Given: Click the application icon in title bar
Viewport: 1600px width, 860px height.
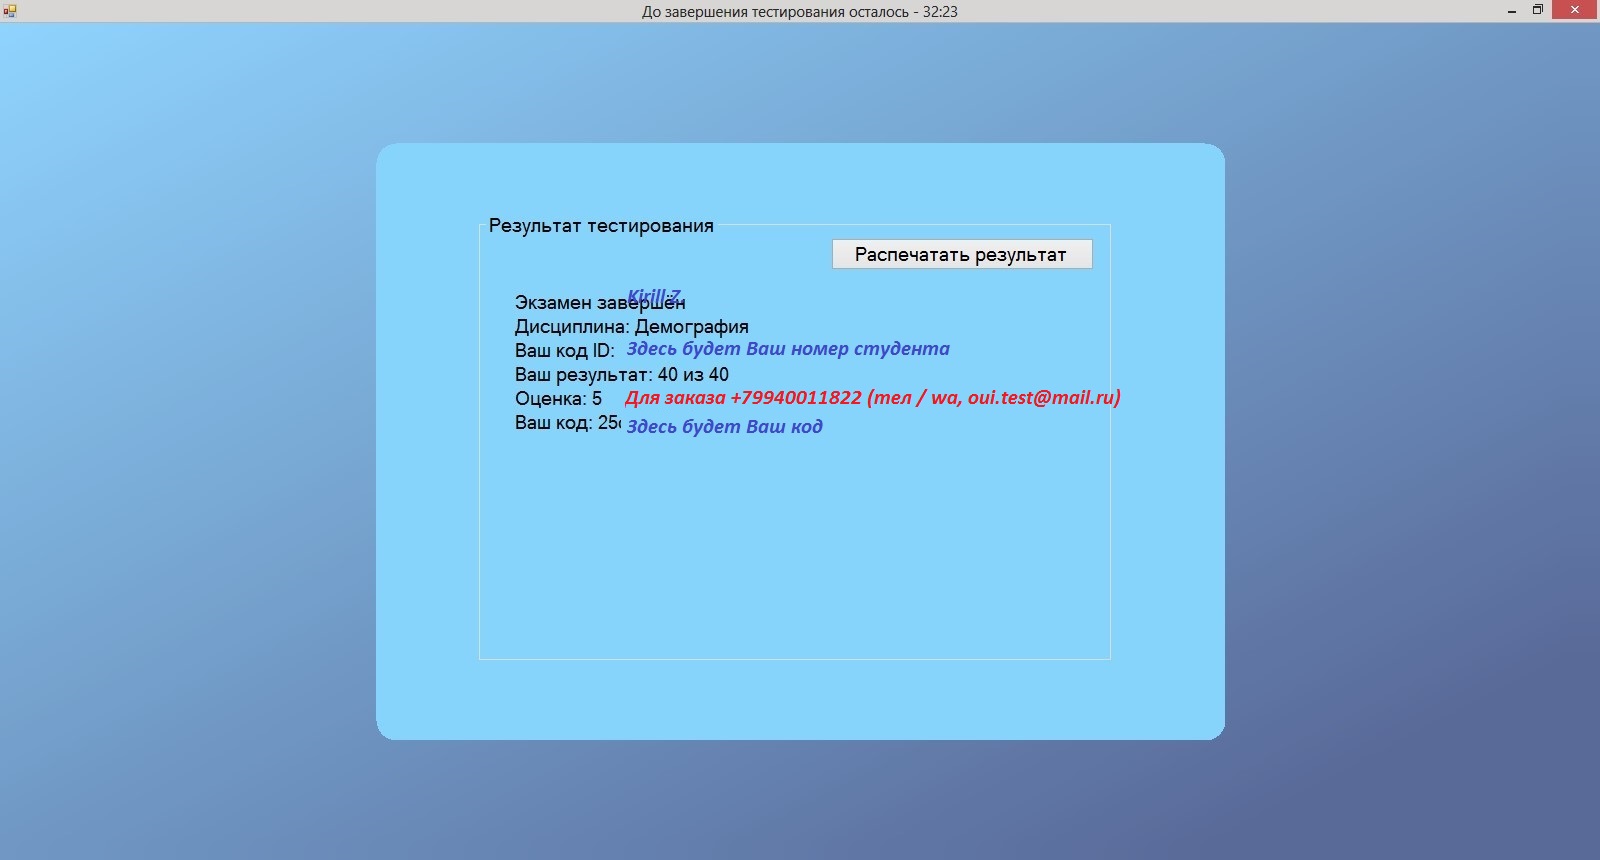Looking at the screenshot, I should coord(10,11).
